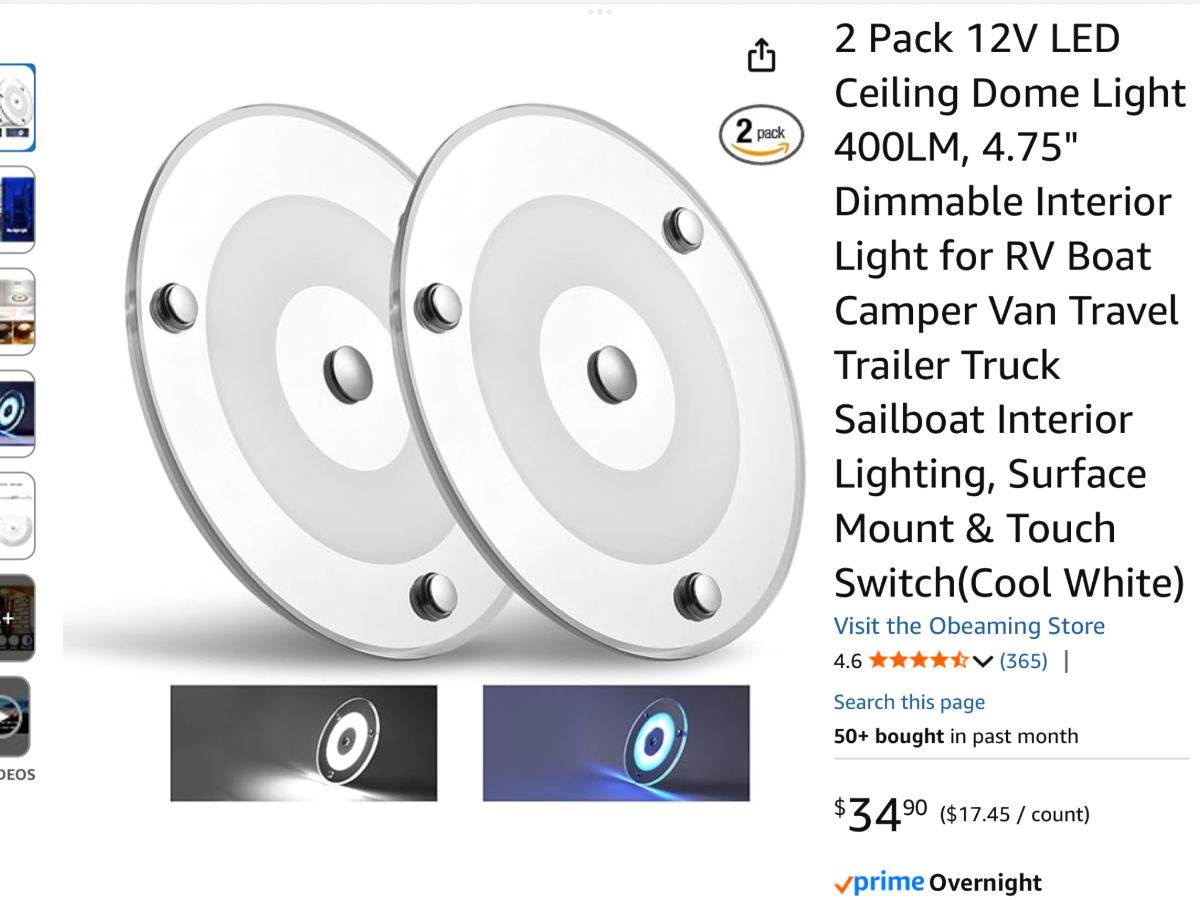The width and height of the screenshot is (1200, 900).
Task: Click the share icon above the product image
Action: (x=762, y=55)
